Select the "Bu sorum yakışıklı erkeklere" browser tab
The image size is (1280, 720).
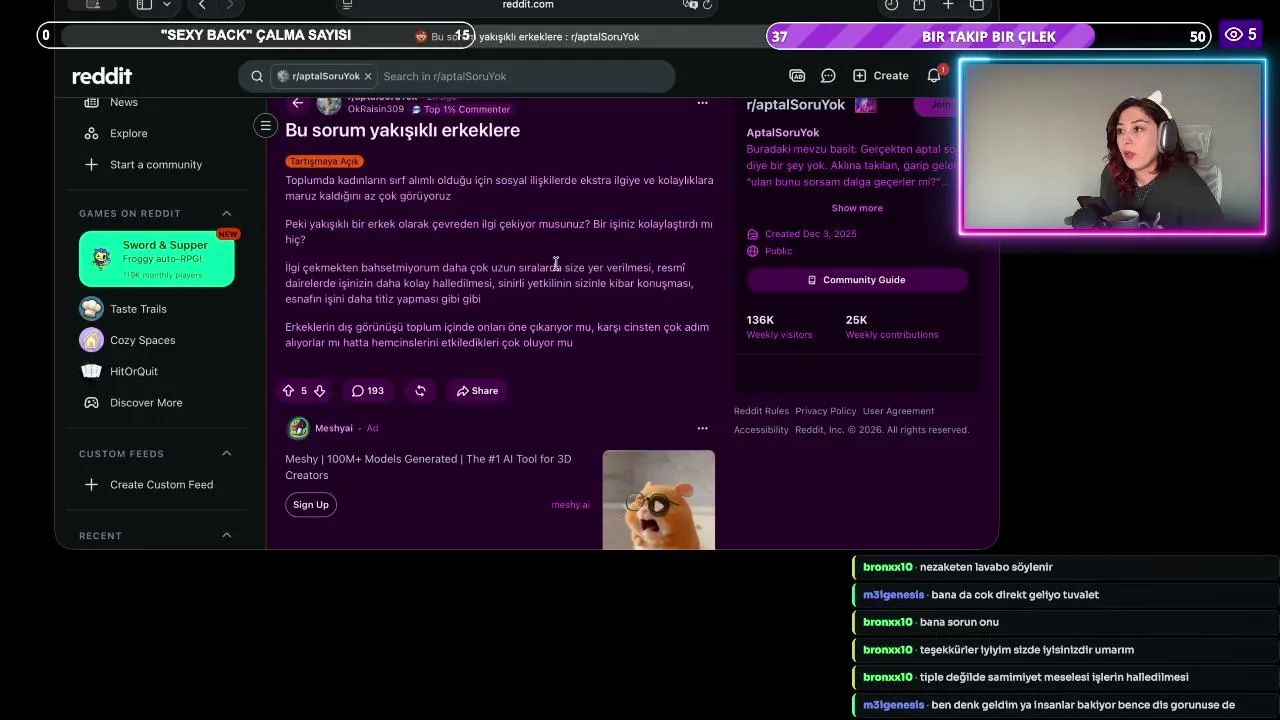point(527,37)
